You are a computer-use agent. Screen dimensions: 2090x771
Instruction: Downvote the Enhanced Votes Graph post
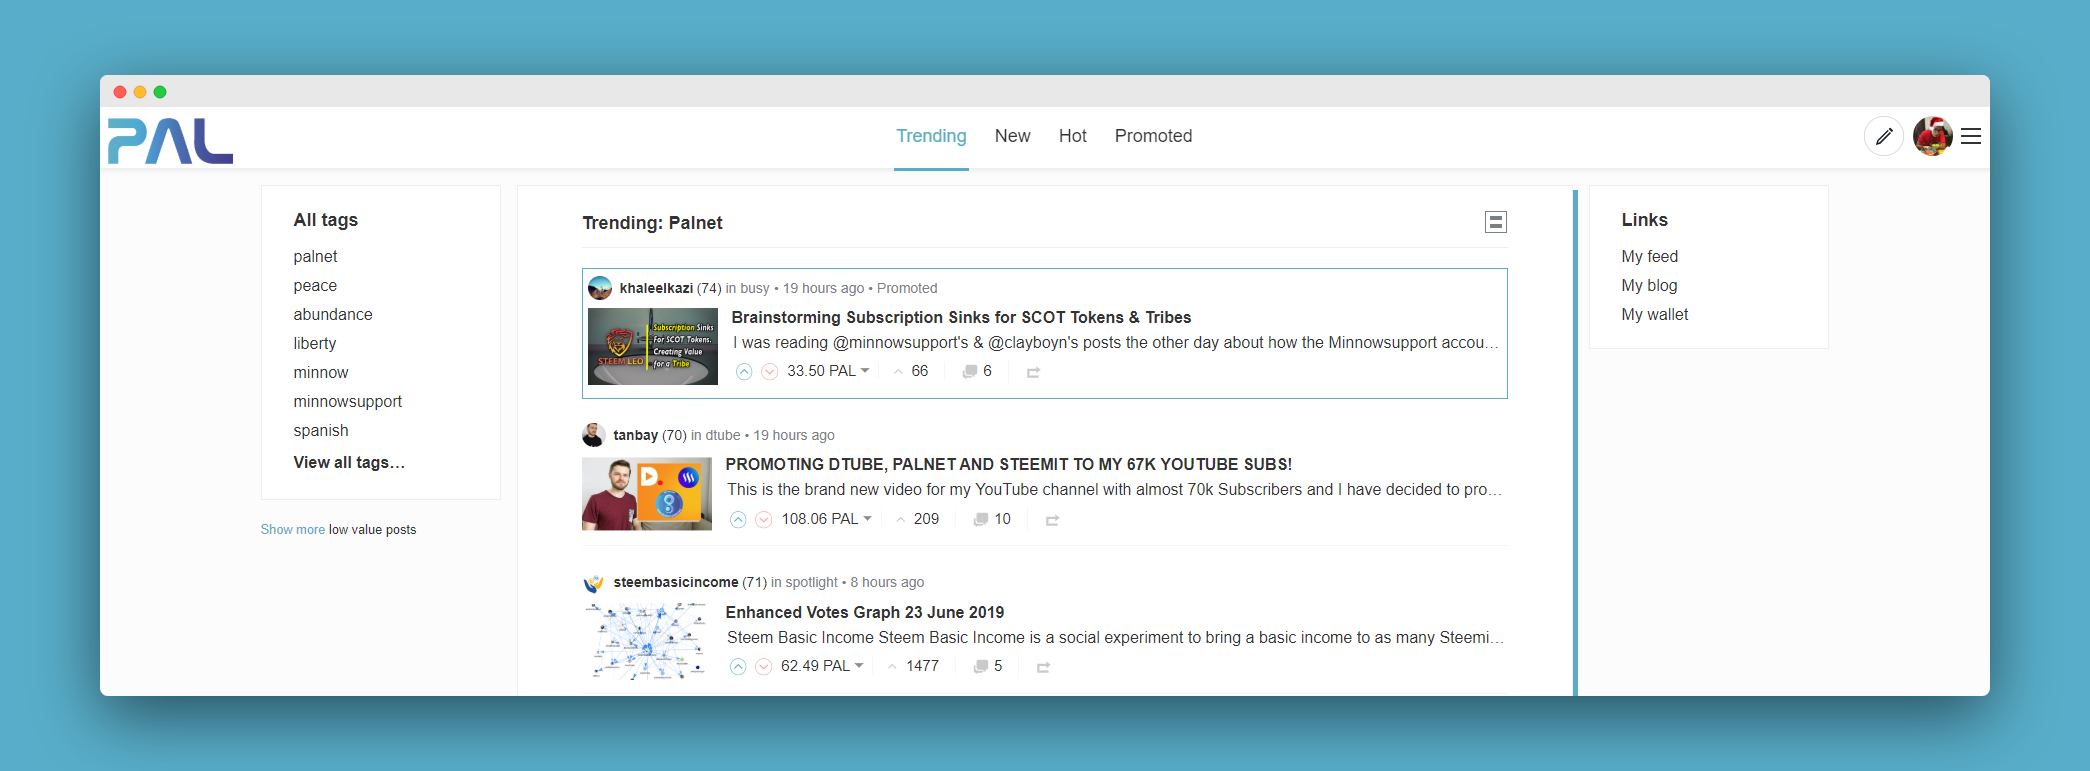[x=764, y=666]
